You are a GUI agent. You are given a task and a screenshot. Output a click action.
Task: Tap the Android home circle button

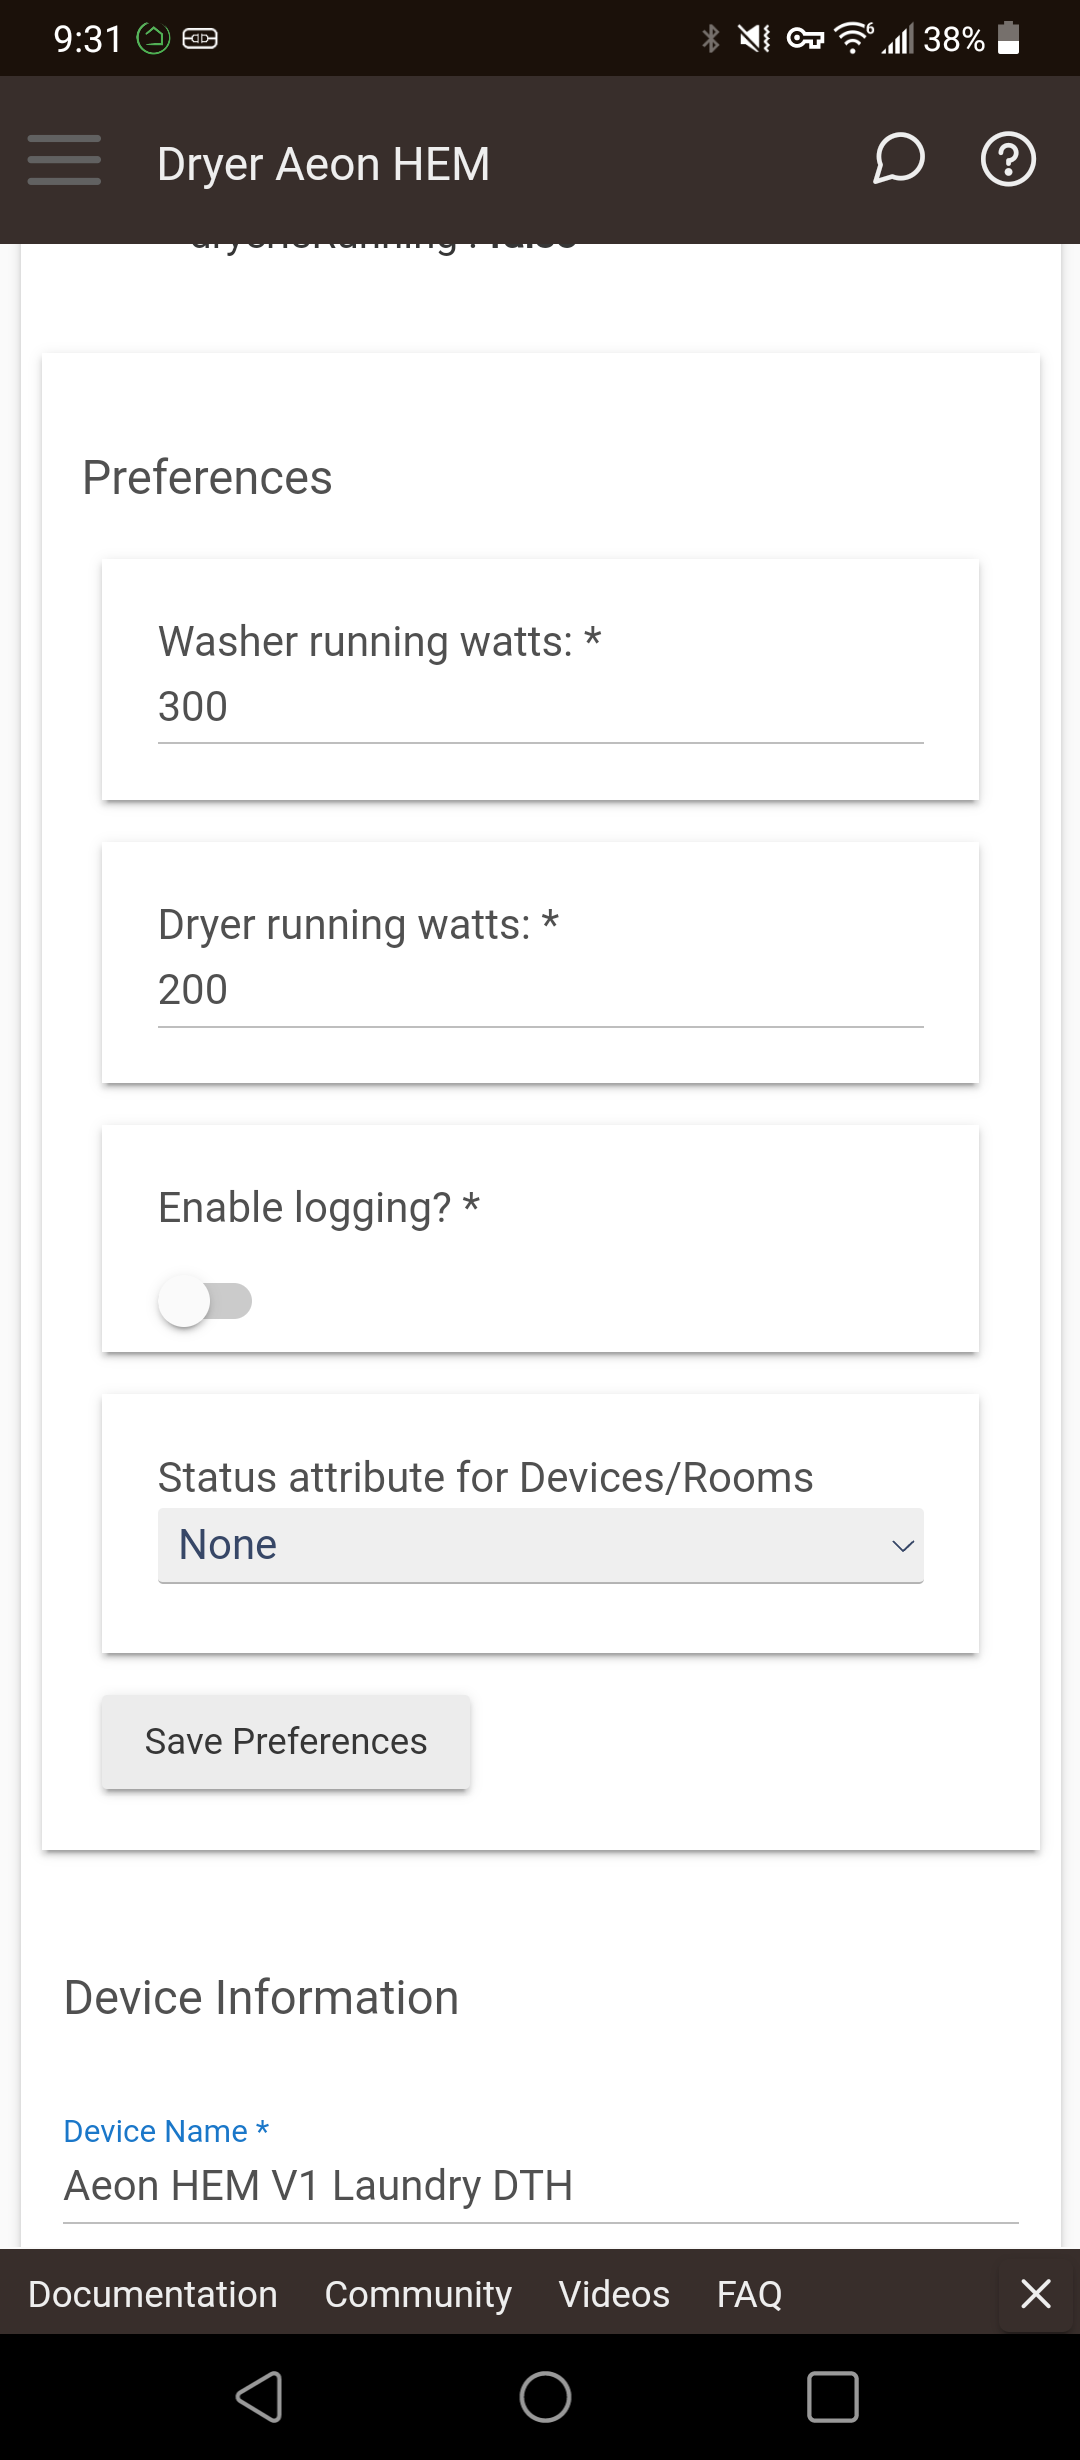point(545,2396)
